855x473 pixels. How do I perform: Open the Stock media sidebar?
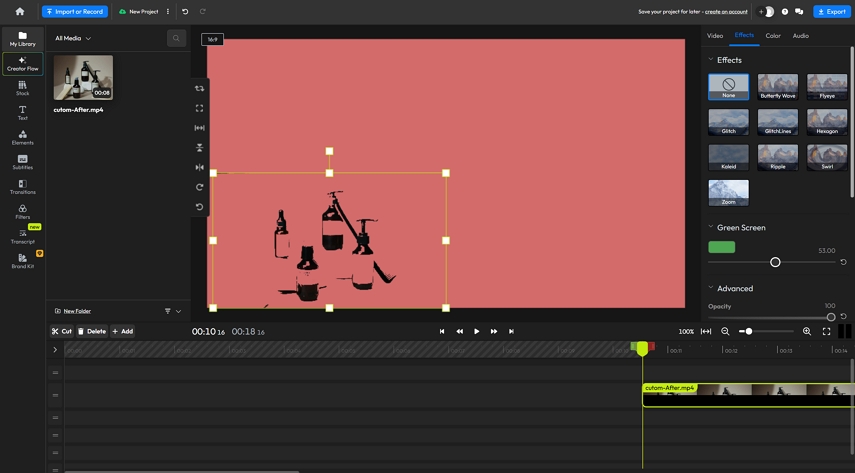point(22,88)
